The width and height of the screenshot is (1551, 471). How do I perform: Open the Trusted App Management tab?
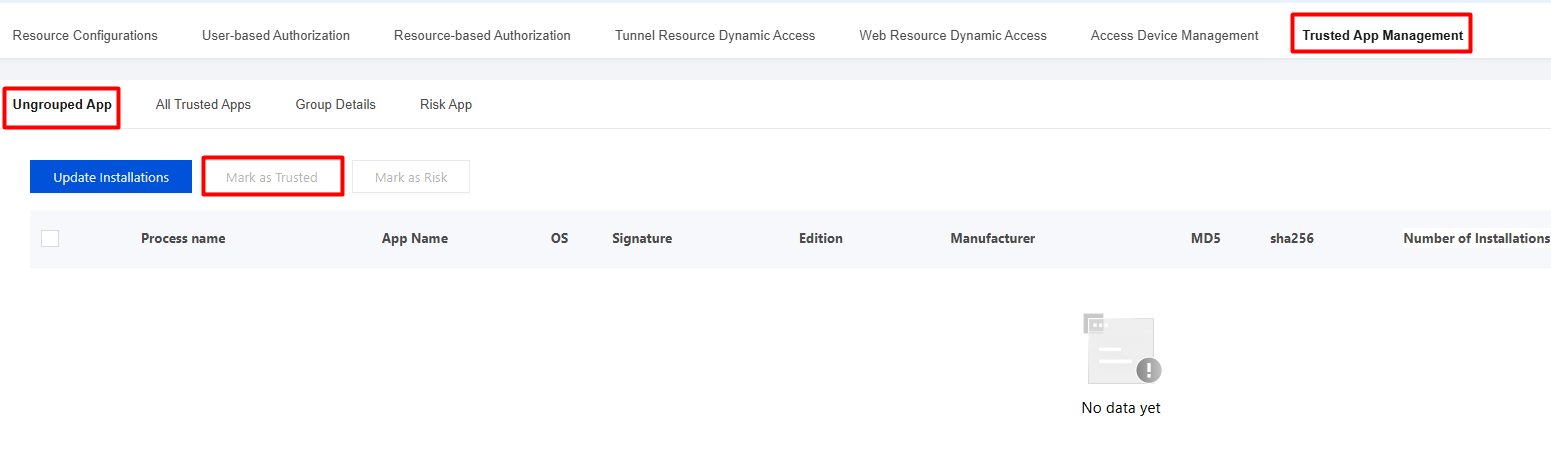tap(1382, 35)
